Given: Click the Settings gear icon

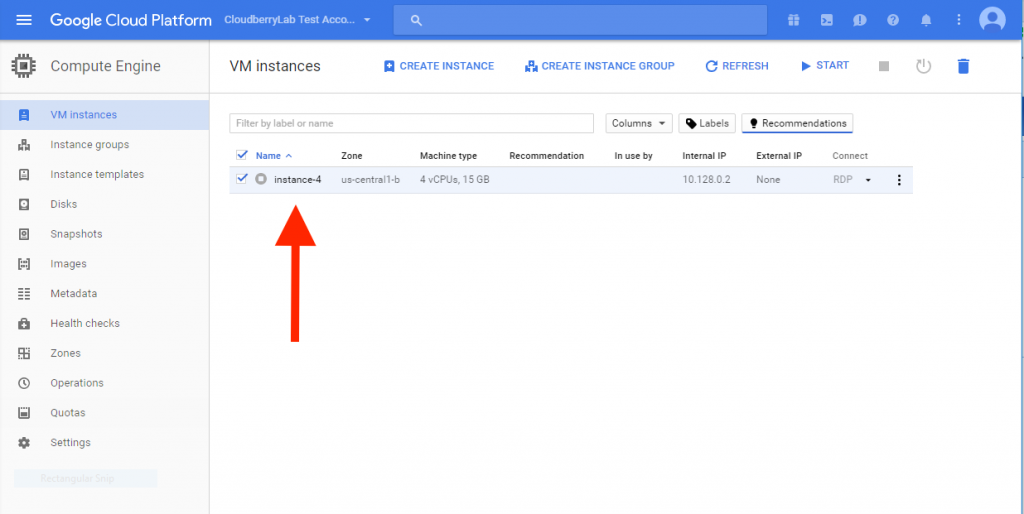Looking at the screenshot, I should (x=24, y=443).
